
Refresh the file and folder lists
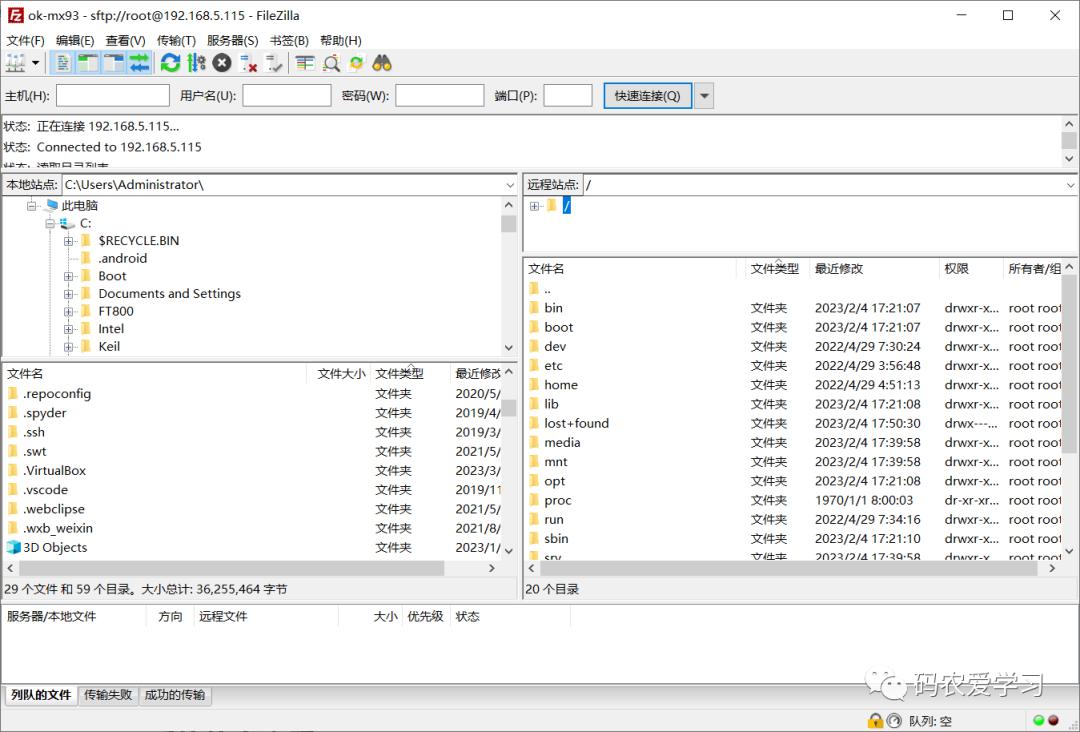tap(170, 63)
